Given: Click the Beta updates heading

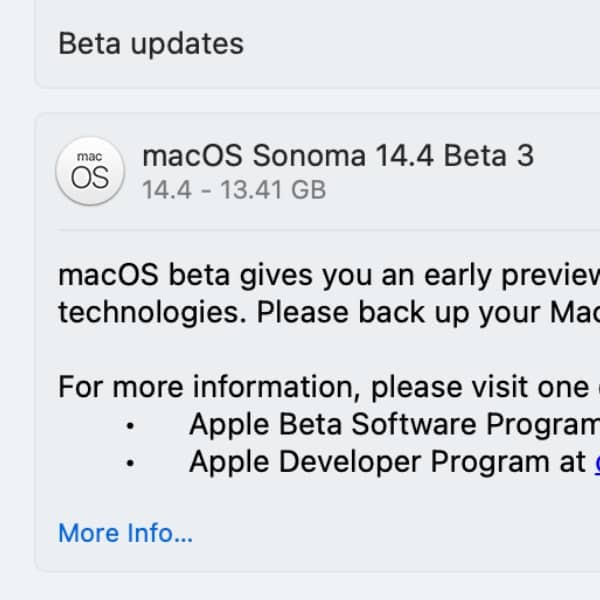Looking at the screenshot, I should [x=151, y=44].
